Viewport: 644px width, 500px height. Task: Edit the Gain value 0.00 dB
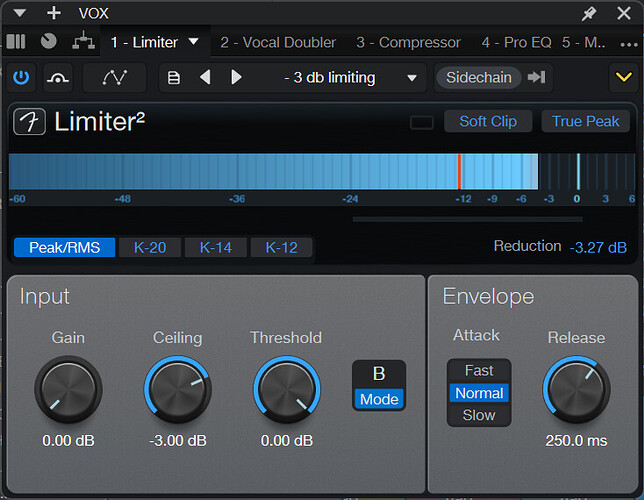(x=68, y=440)
